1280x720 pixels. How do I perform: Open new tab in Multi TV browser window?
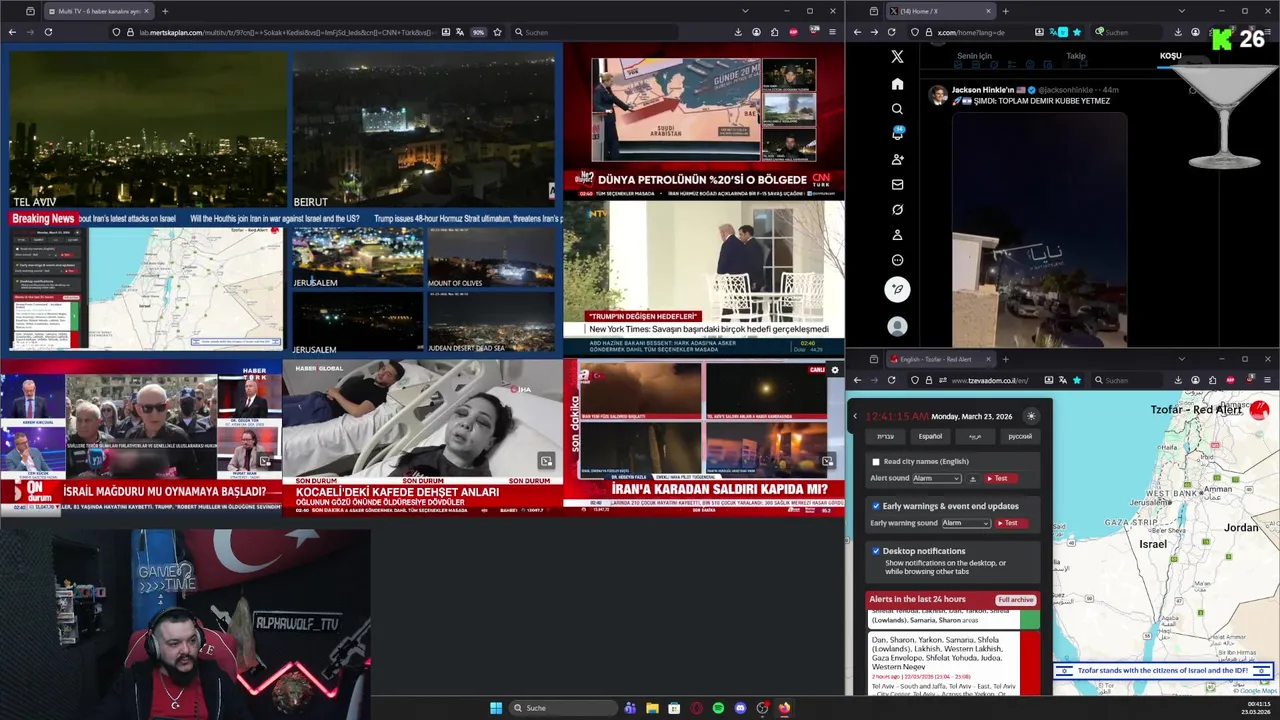pyautogui.click(x=165, y=11)
